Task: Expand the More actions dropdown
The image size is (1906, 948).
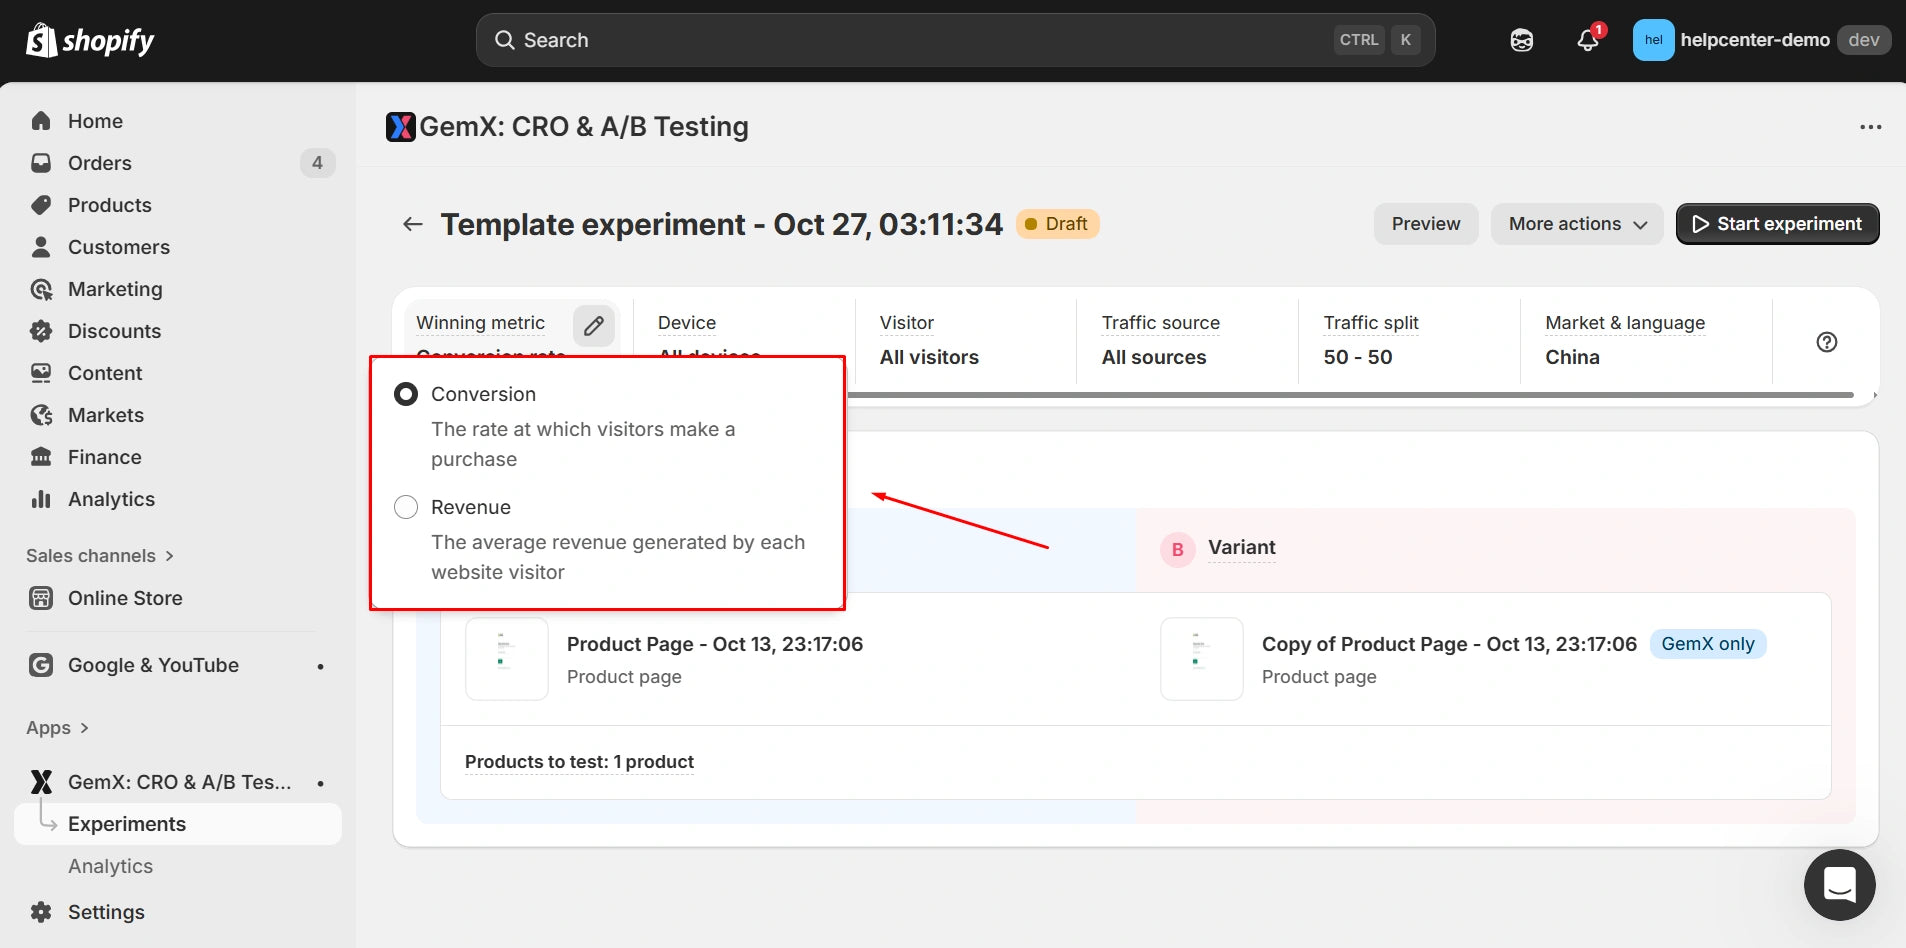Action: [x=1576, y=224]
